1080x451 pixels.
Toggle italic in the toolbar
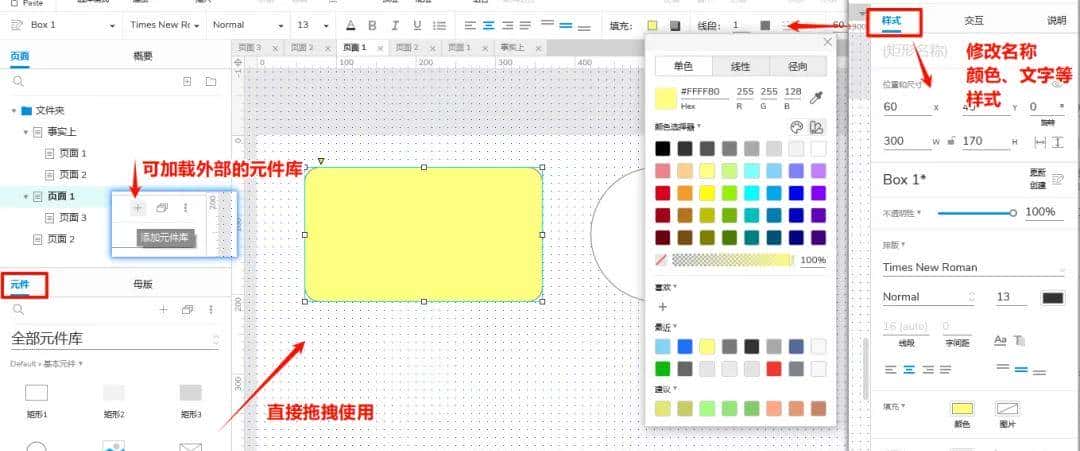(x=395, y=25)
